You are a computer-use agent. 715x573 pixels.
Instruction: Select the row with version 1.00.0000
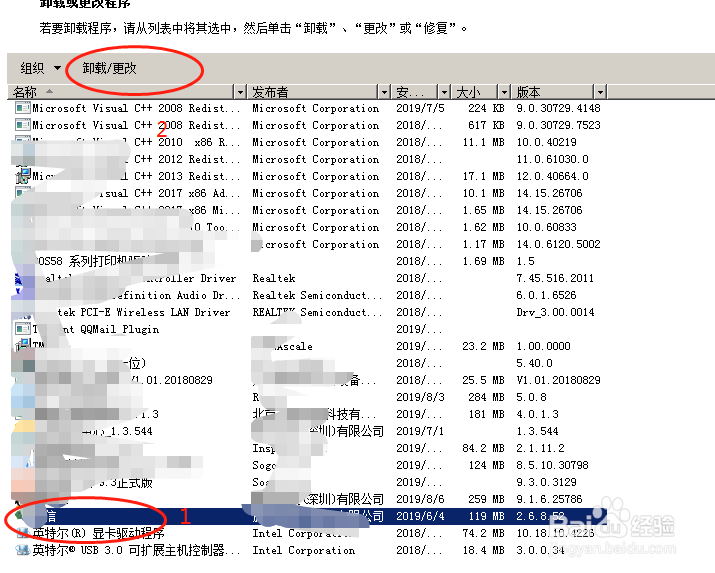tap(308, 346)
